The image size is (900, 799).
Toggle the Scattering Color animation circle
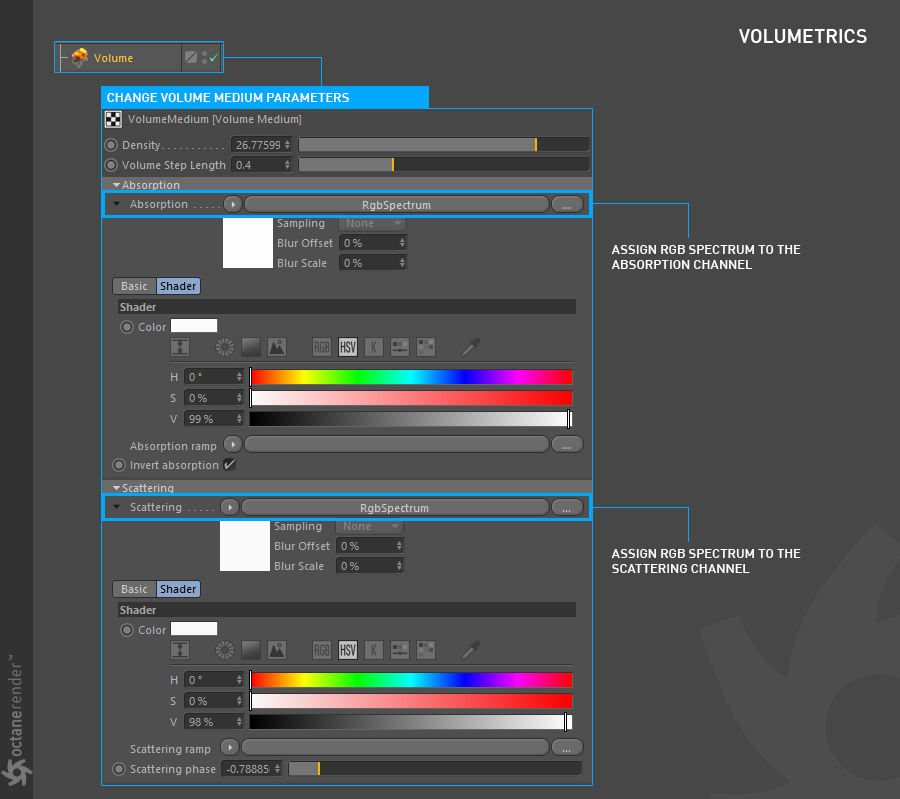point(127,630)
